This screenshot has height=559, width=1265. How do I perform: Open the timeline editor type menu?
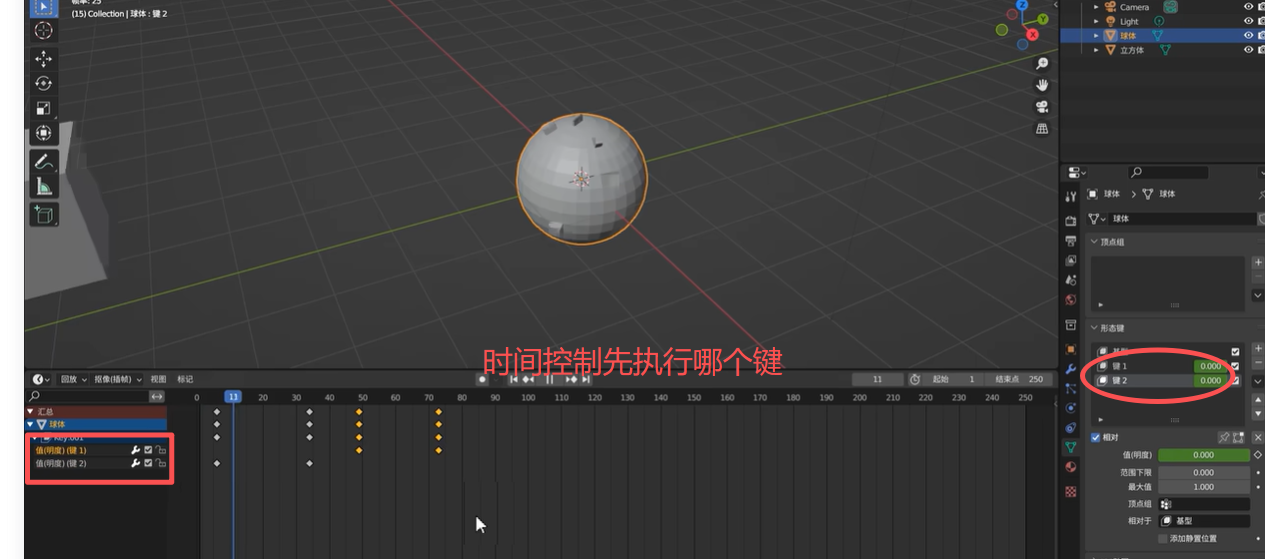click(x=42, y=379)
